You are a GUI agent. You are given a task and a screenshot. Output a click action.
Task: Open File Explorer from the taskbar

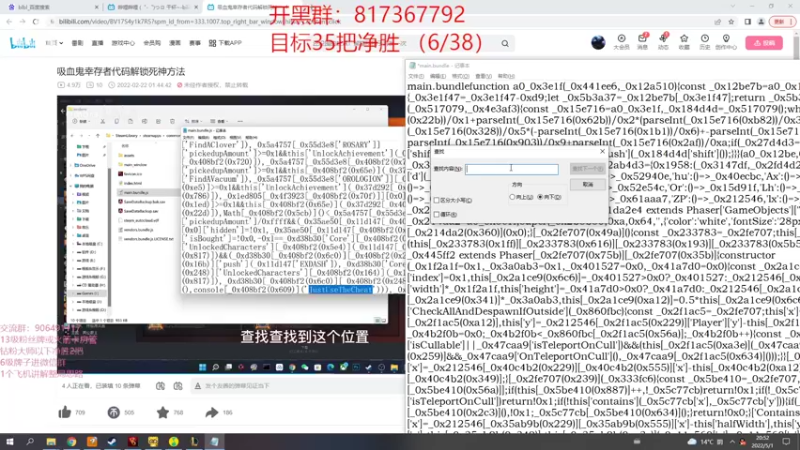click(x=51, y=442)
